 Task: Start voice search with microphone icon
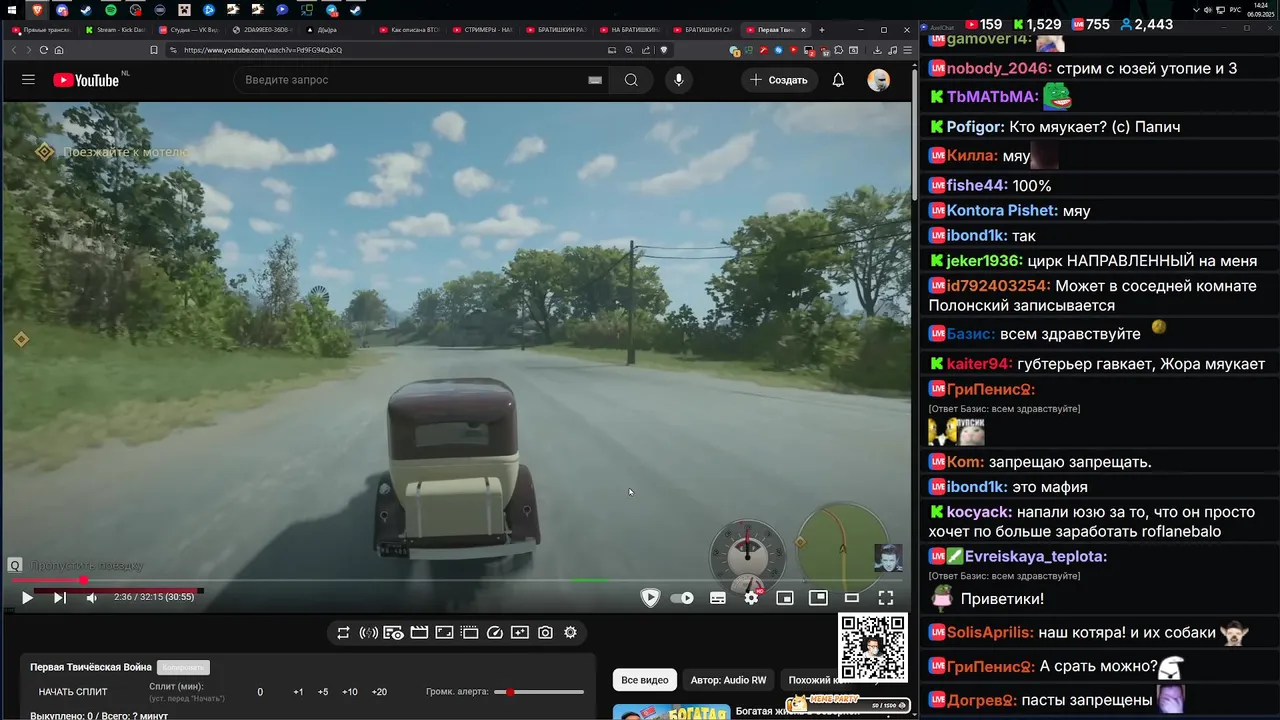click(x=679, y=80)
